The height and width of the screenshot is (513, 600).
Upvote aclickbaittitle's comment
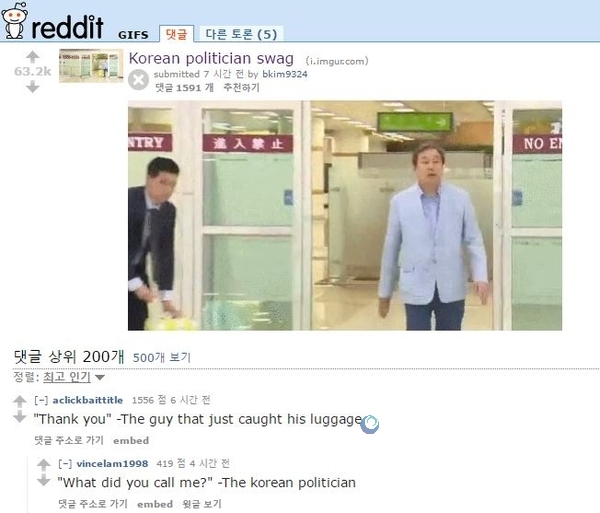[x=20, y=401]
